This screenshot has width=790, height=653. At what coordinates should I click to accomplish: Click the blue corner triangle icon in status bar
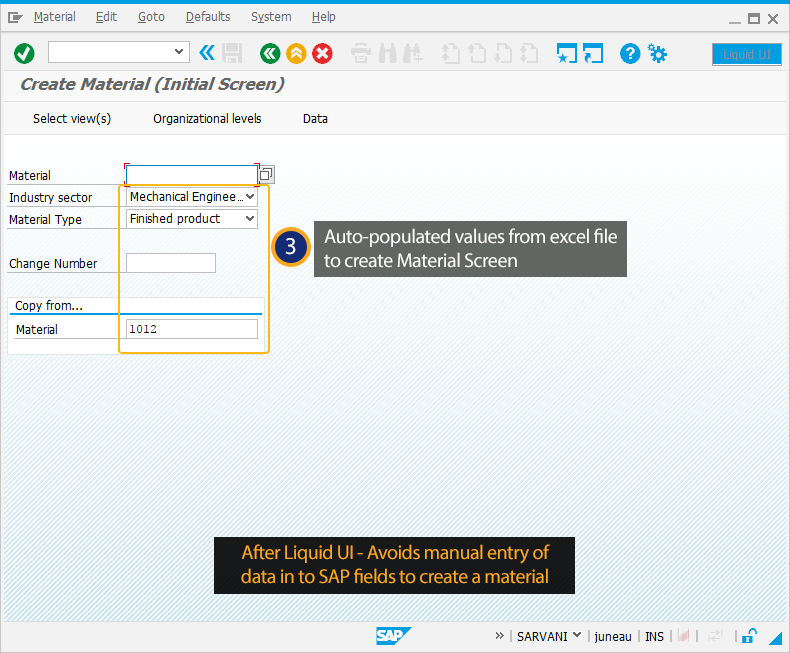775,638
